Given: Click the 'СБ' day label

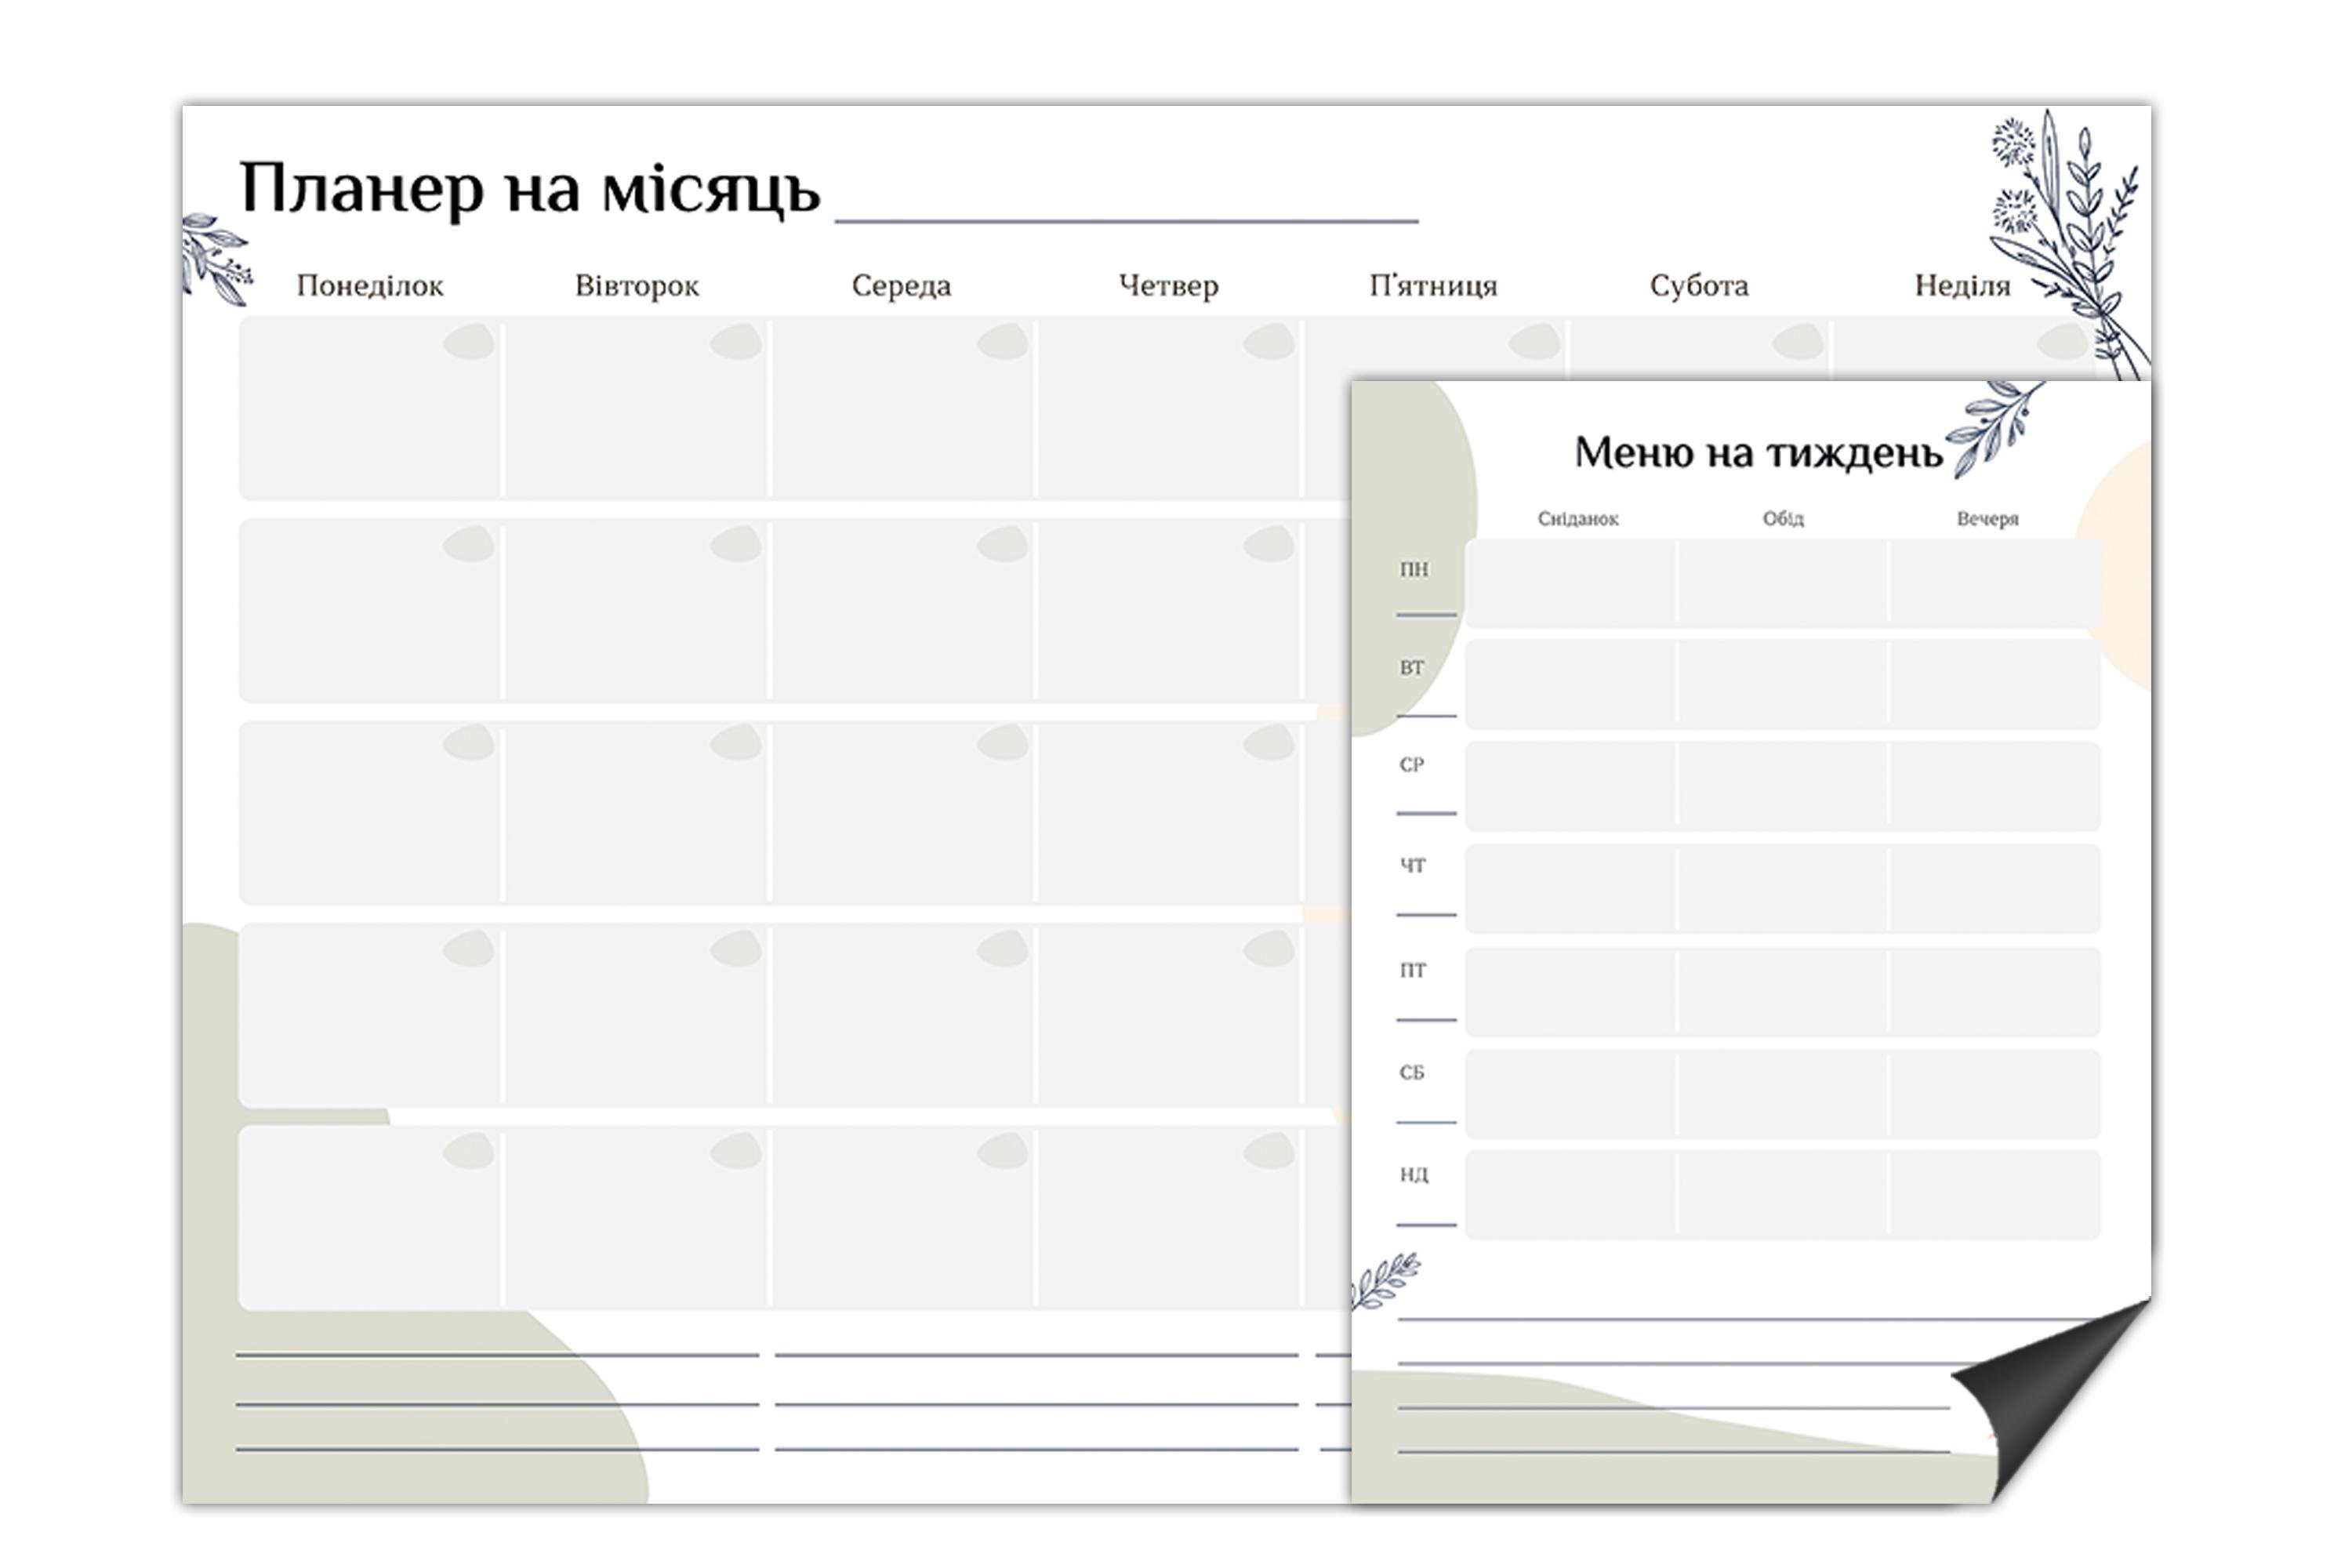Looking at the screenshot, I should coord(1412,1072).
